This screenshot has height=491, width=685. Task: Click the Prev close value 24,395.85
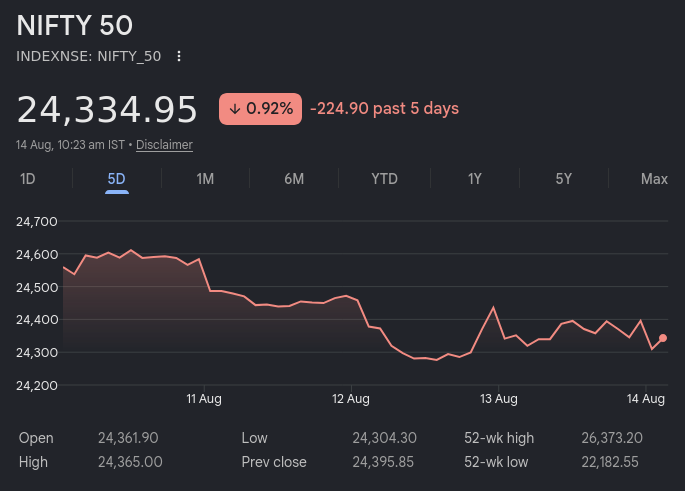click(x=383, y=462)
